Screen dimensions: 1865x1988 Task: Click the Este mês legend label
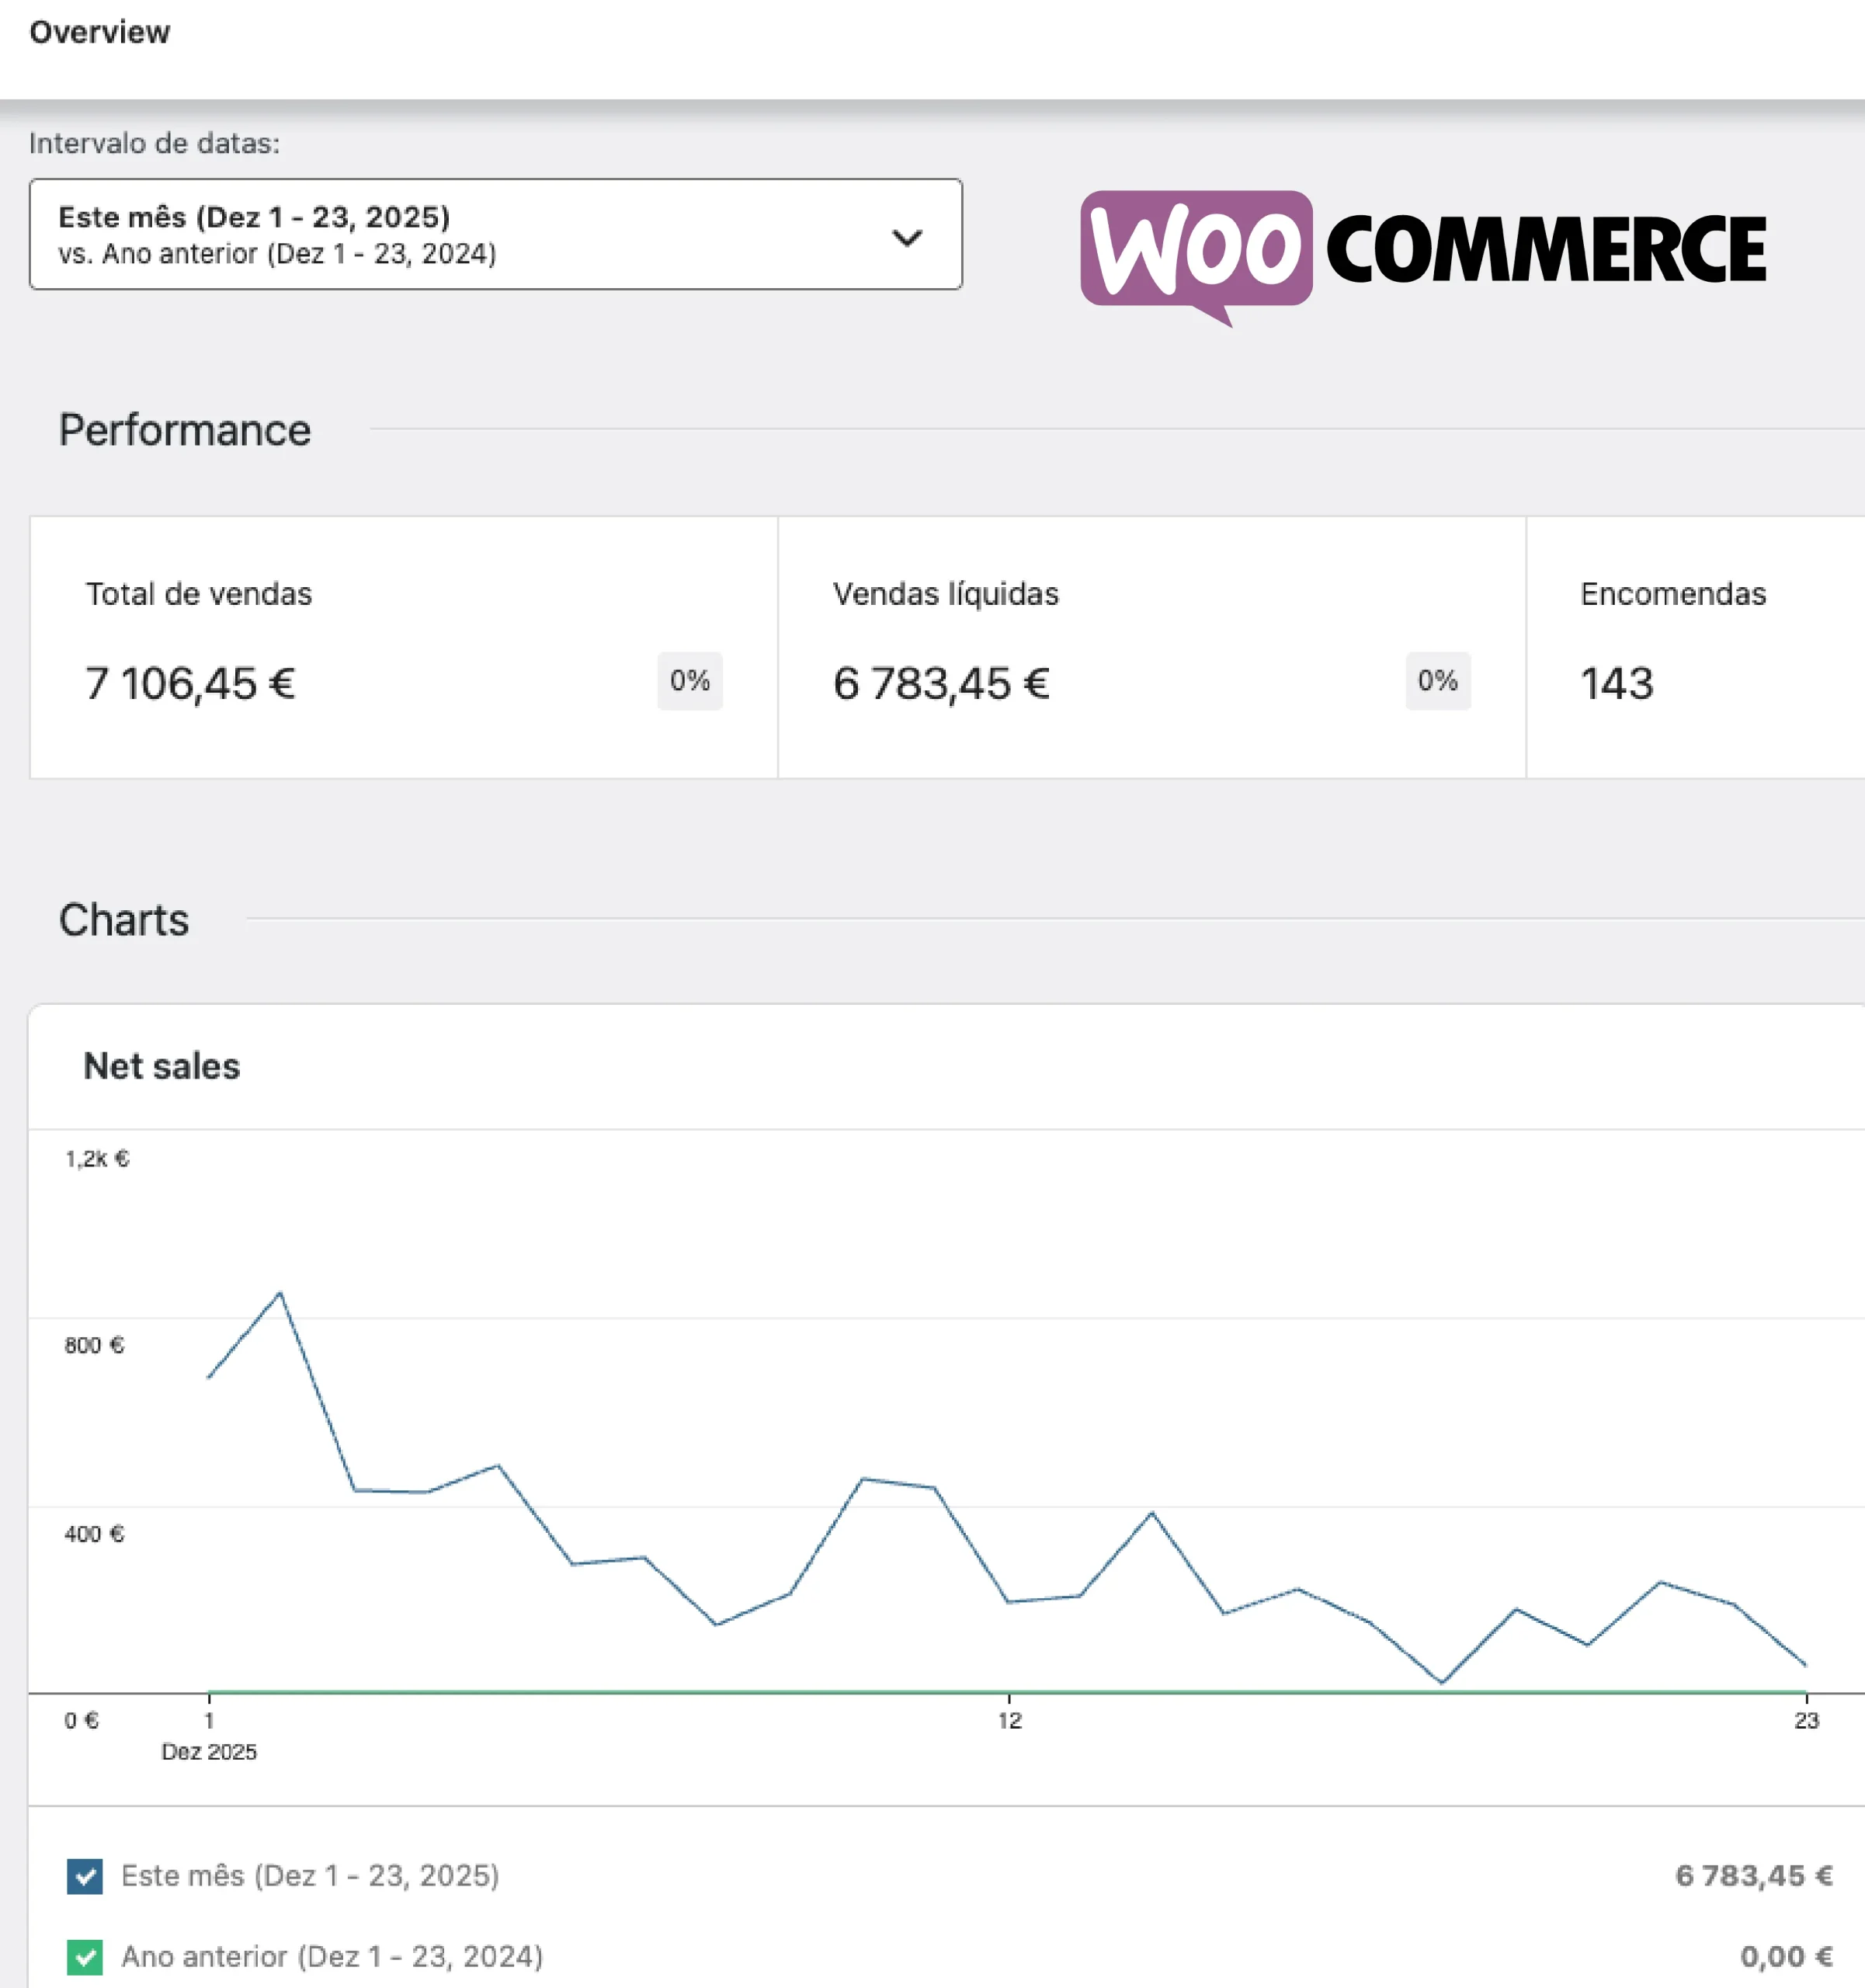tap(310, 1875)
